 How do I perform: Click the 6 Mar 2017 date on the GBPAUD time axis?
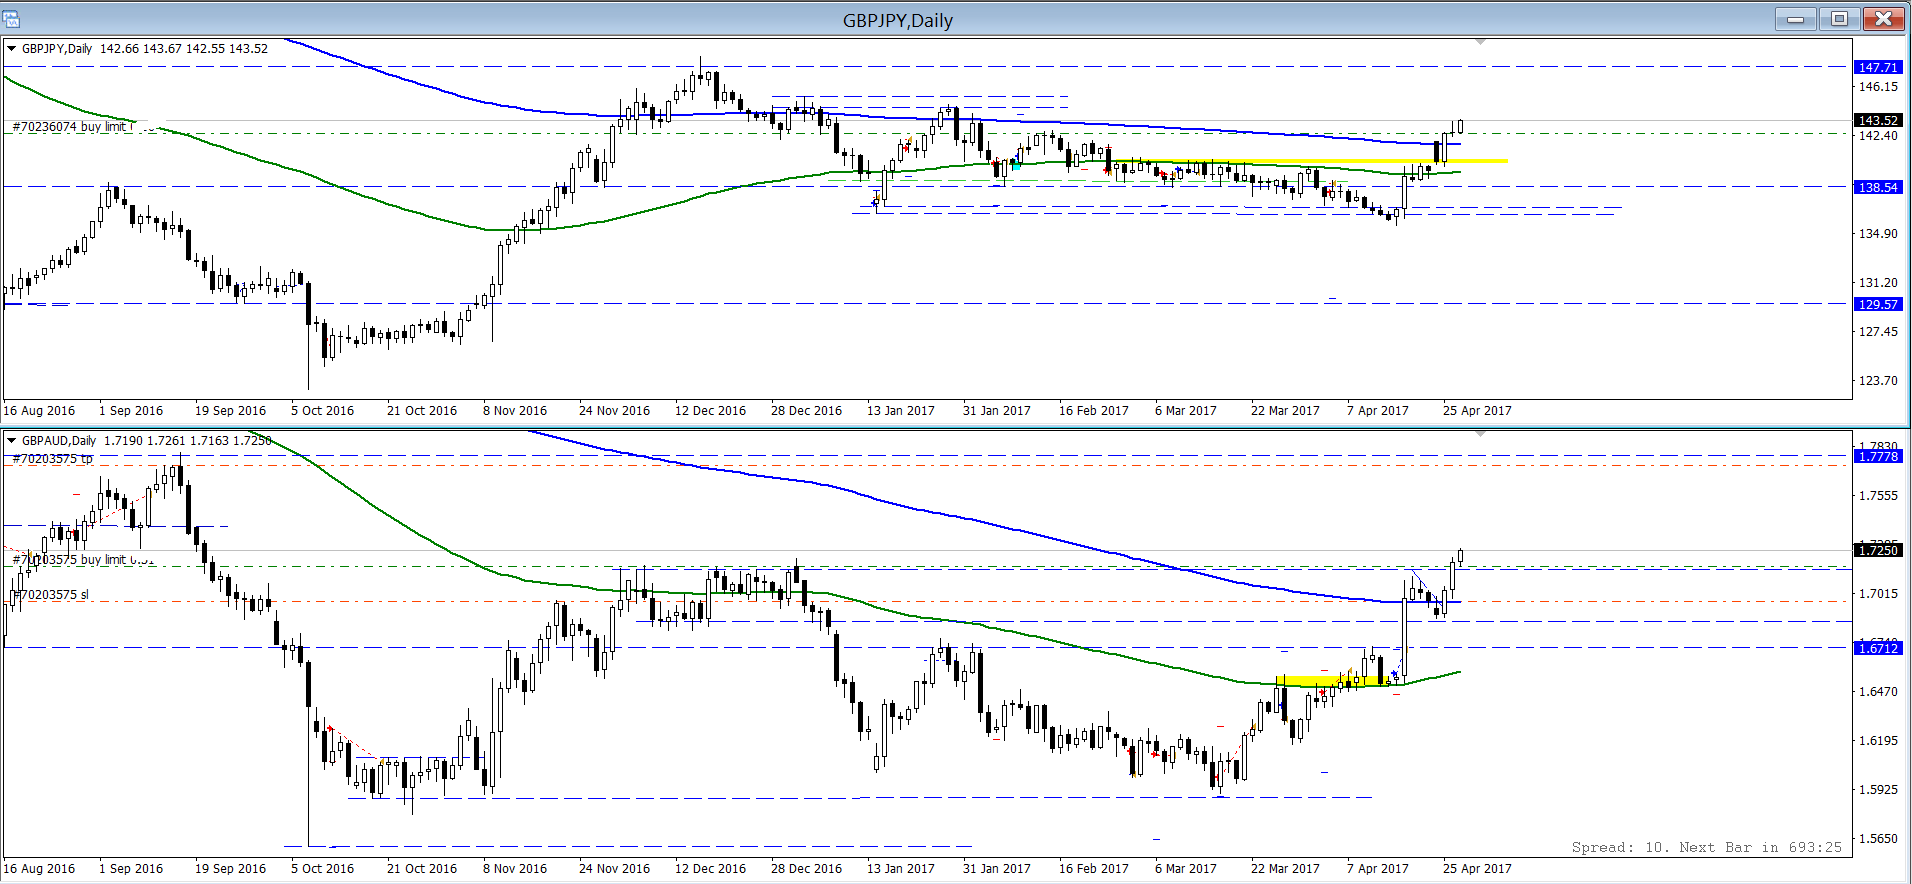pos(1186,869)
